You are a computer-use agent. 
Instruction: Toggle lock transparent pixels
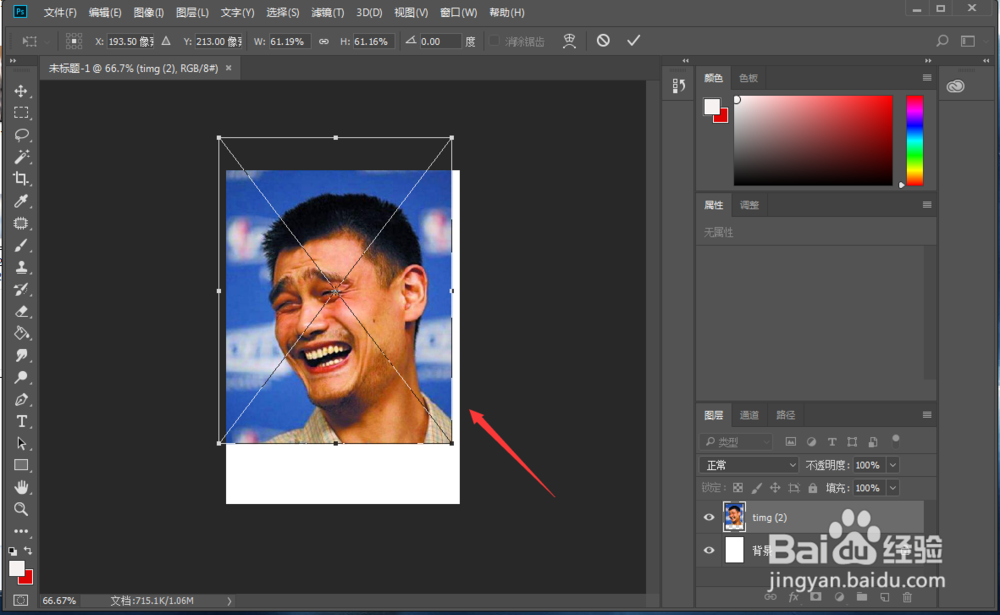[x=738, y=488]
